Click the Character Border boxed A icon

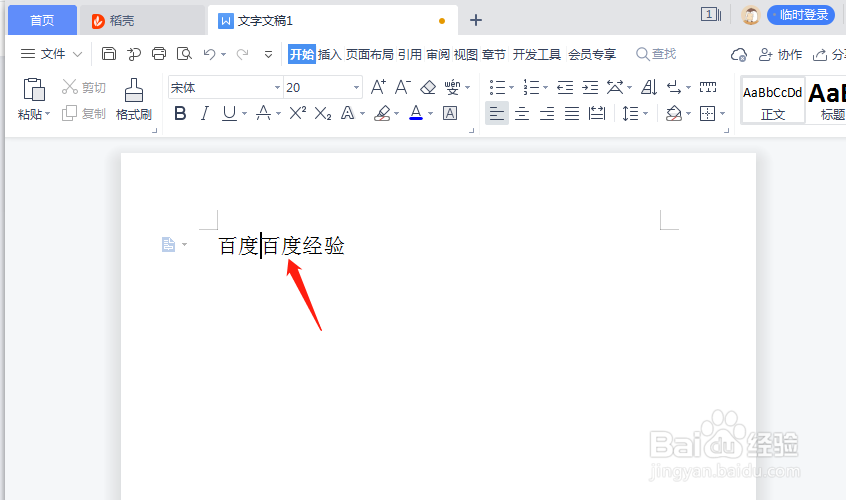450,113
